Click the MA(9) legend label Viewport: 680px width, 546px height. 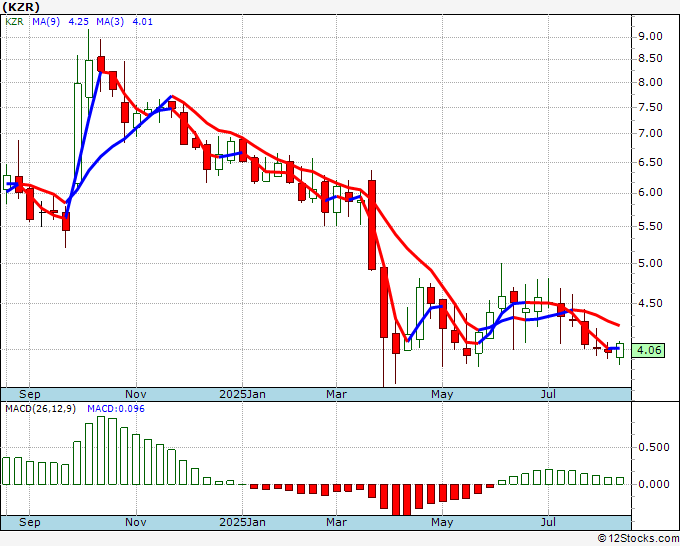point(46,22)
